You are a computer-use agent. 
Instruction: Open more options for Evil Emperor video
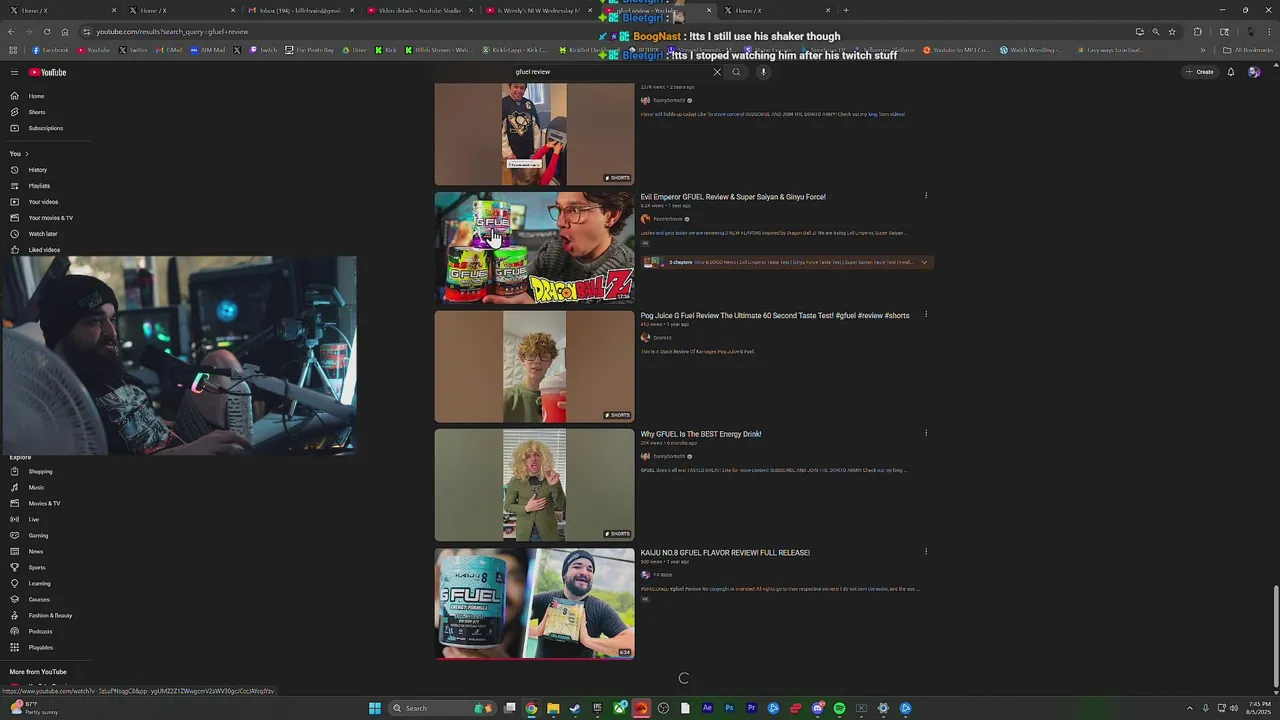pos(926,196)
